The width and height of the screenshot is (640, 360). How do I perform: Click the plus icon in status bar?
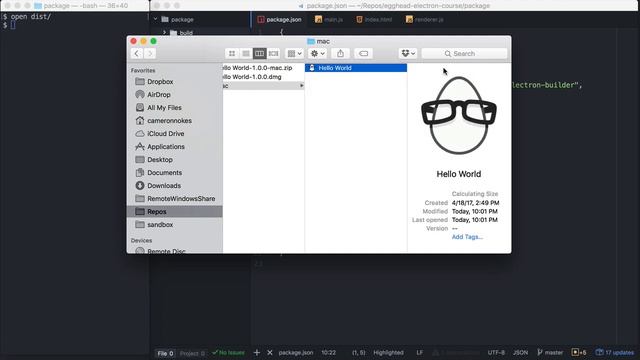click(x=257, y=352)
